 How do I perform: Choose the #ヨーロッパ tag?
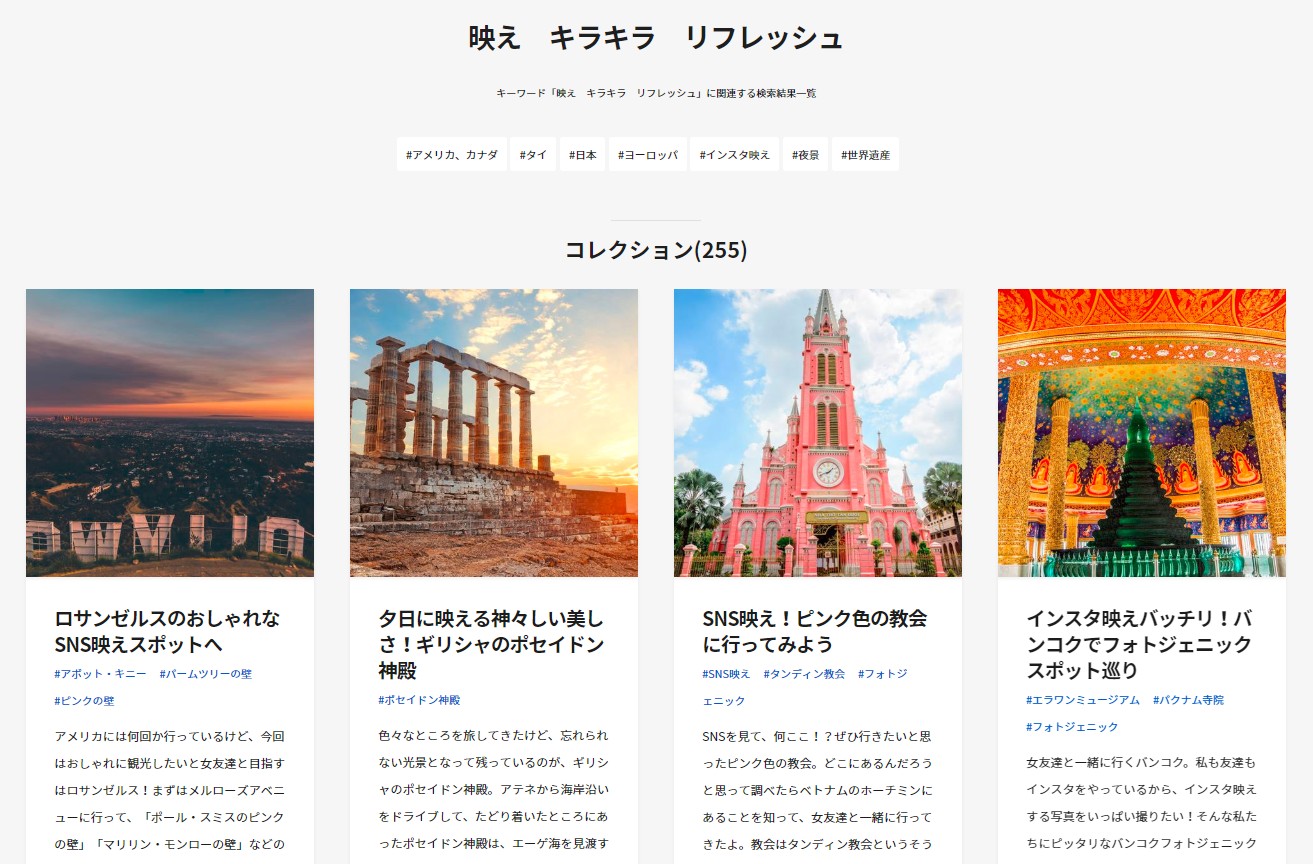(x=647, y=155)
